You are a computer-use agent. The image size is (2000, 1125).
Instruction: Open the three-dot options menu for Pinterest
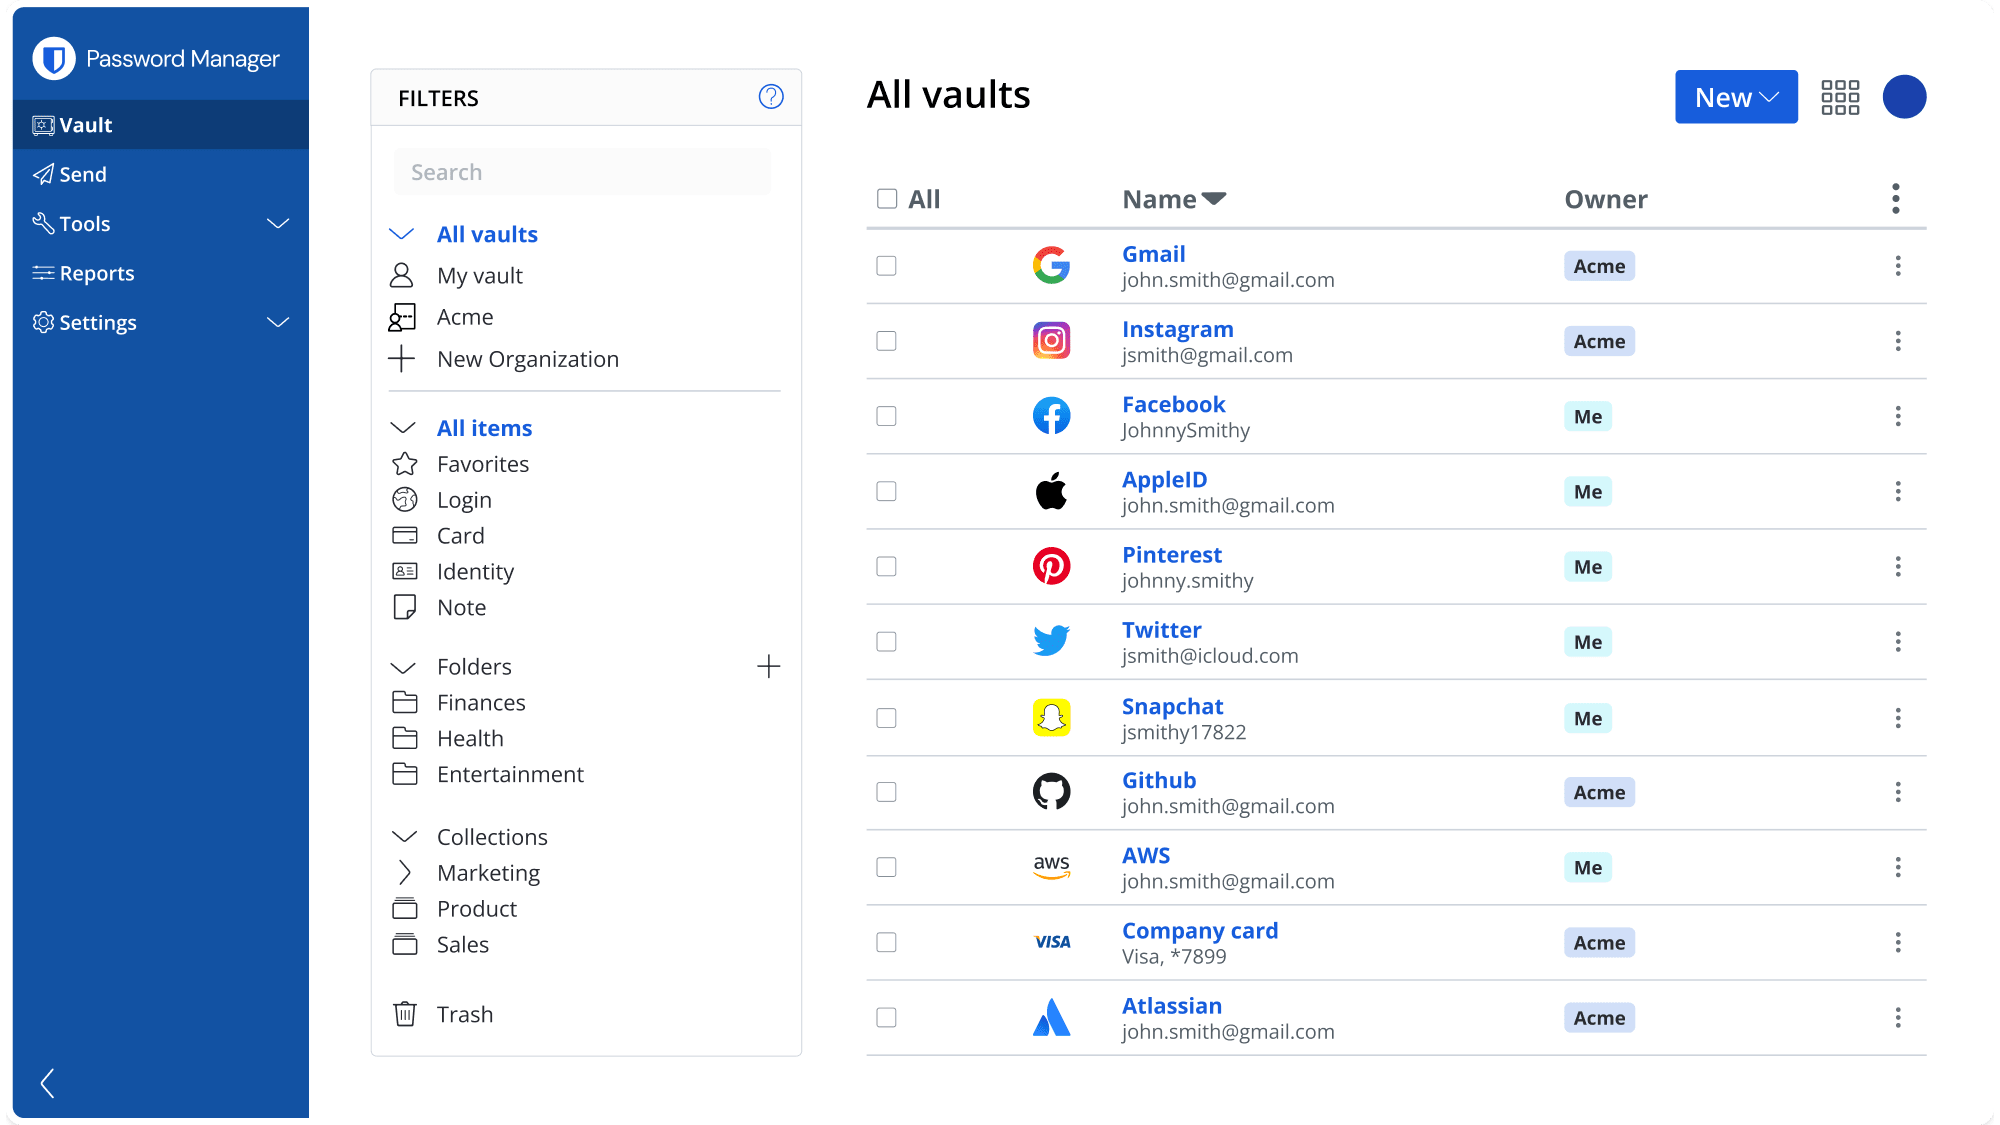pos(1897,567)
